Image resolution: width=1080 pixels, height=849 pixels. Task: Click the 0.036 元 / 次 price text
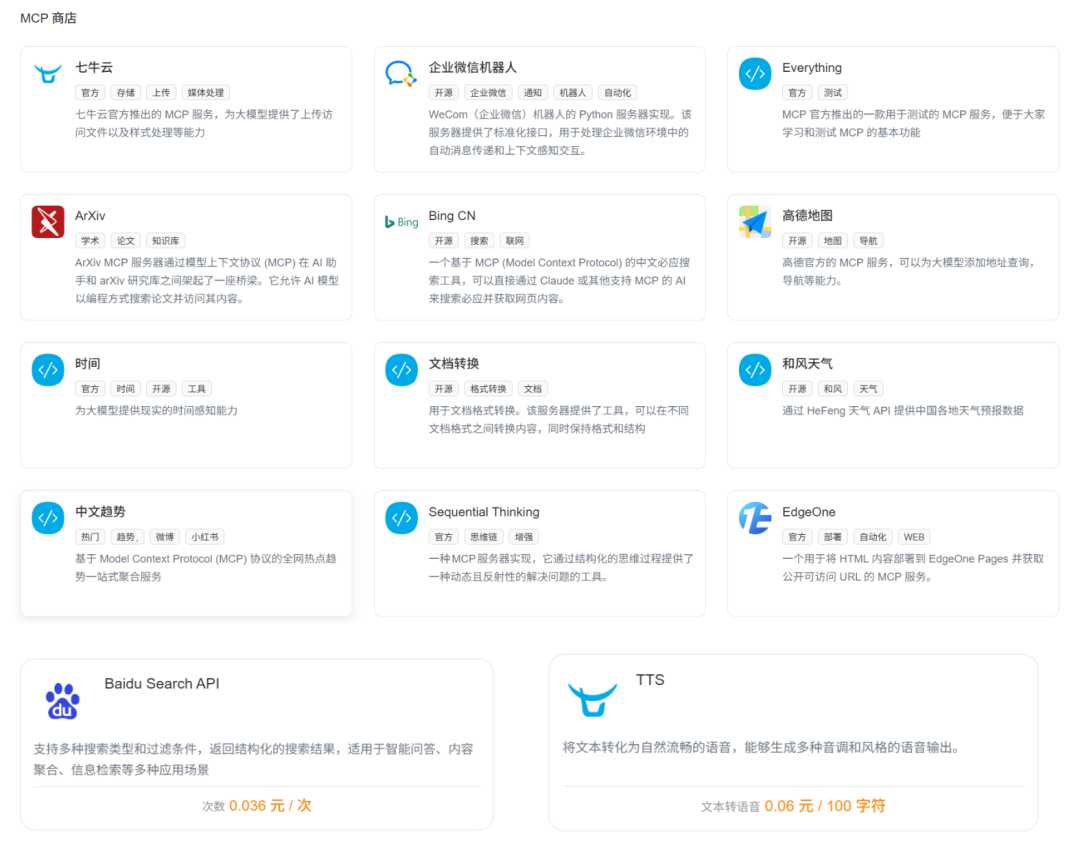pyautogui.click(x=270, y=806)
